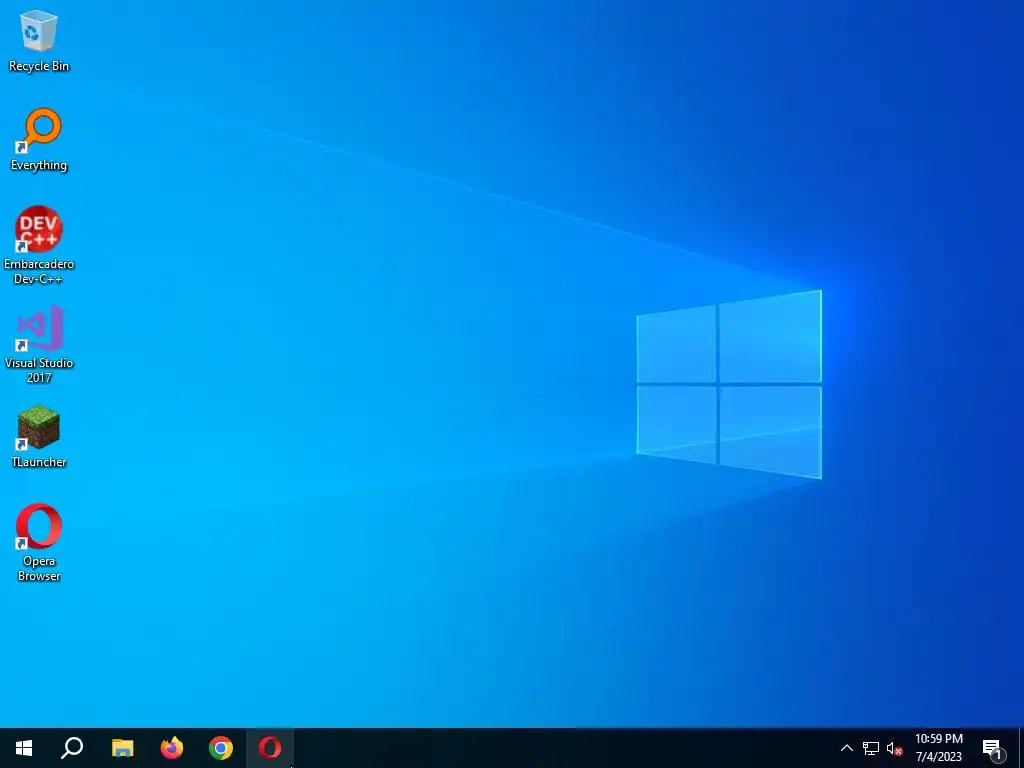Open the Action Center notifications icon
Viewport: 1024px width, 768px height.
993,748
